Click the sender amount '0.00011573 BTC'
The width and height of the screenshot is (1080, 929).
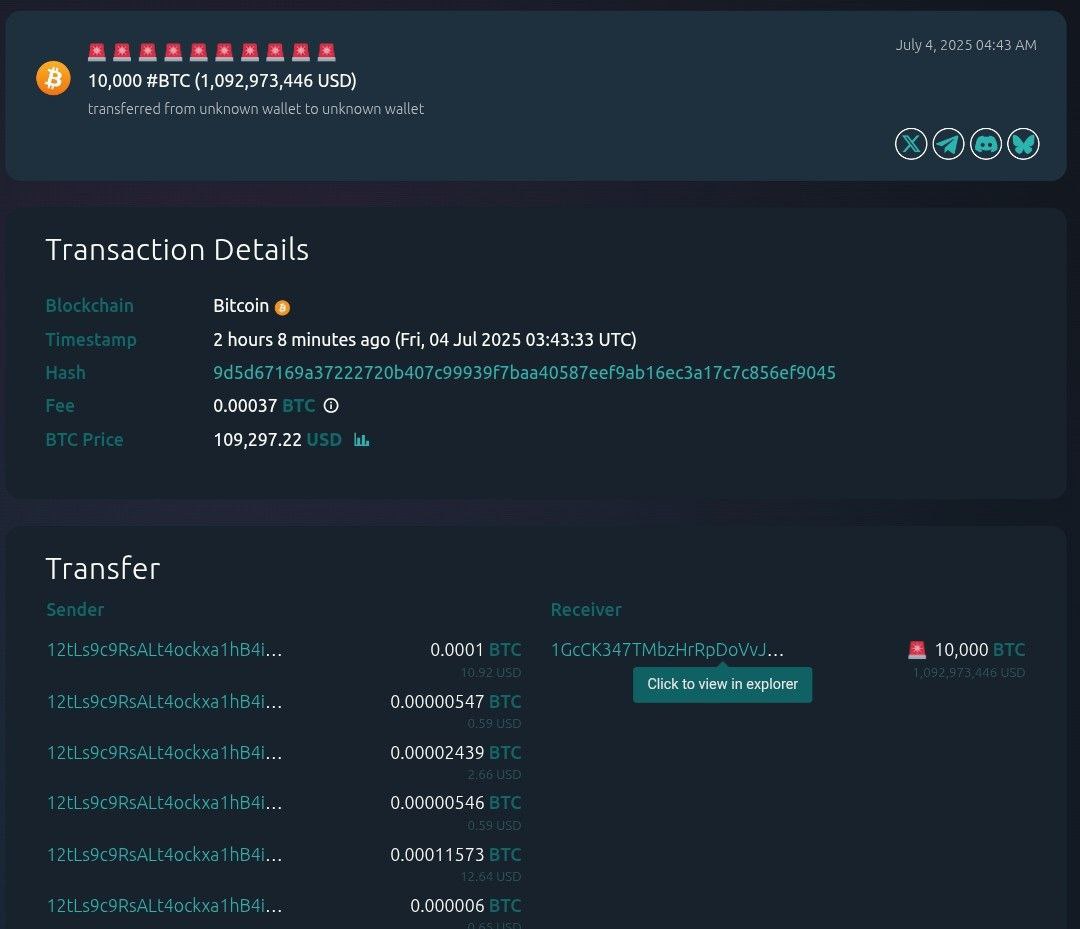[455, 854]
